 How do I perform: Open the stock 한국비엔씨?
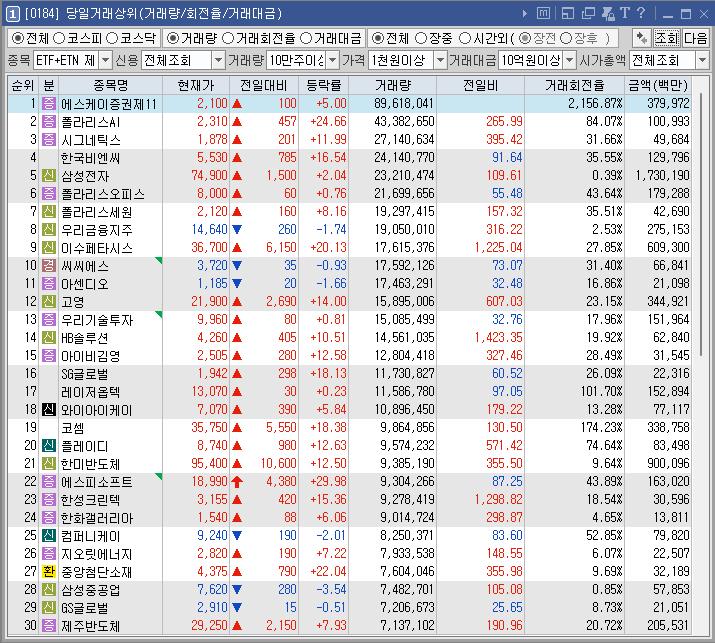coord(90,158)
